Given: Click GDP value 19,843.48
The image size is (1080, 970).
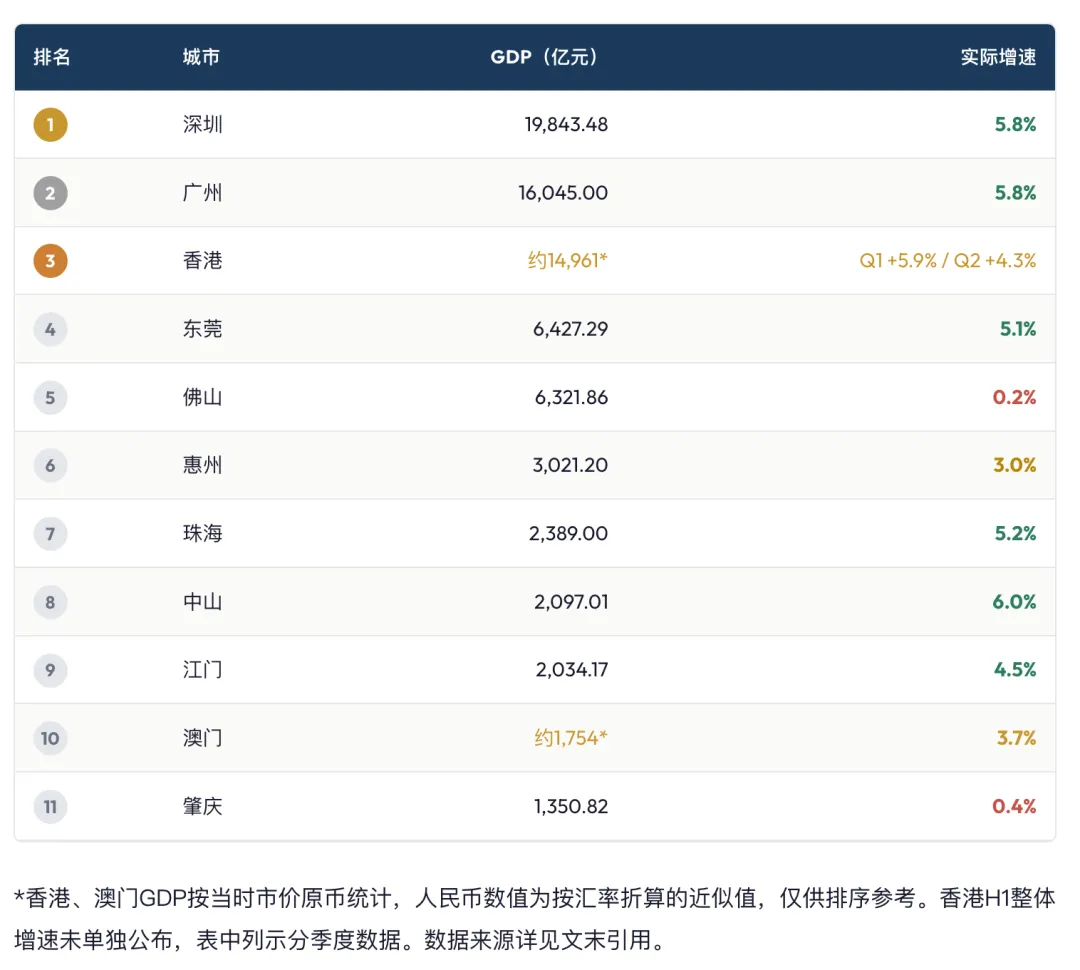Looking at the screenshot, I should click(x=566, y=125).
